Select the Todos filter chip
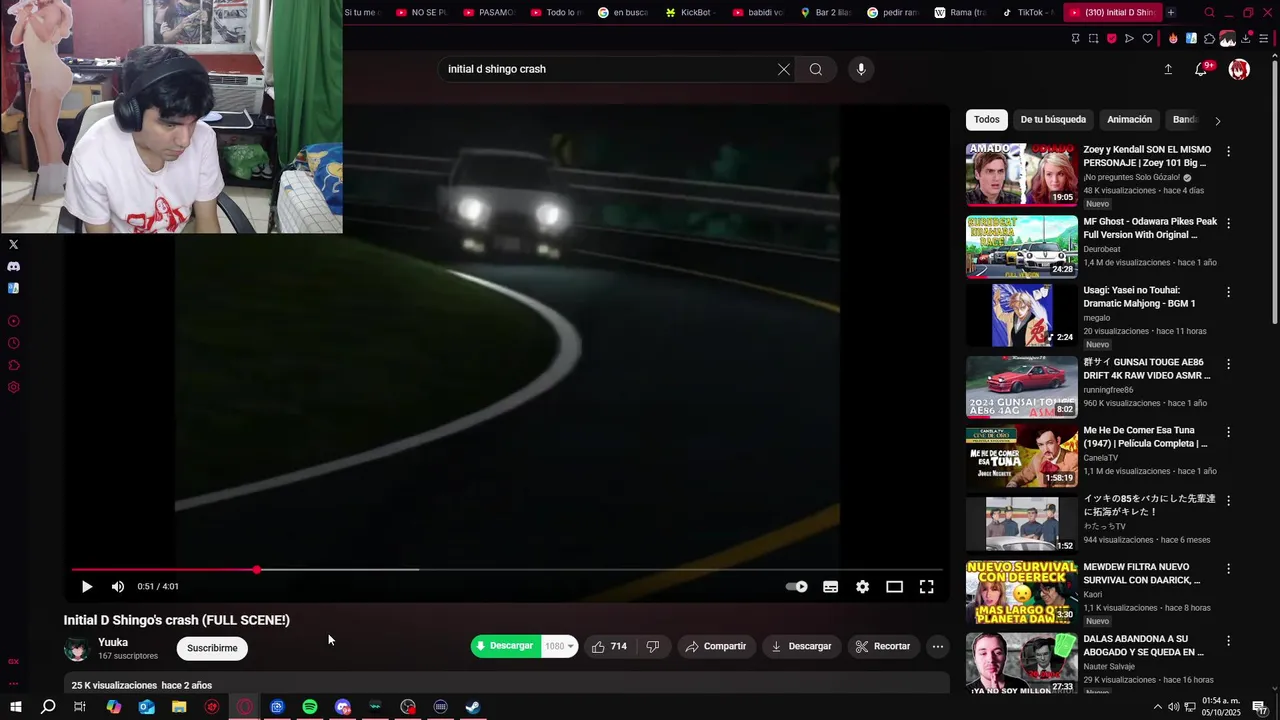The image size is (1280, 720). point(987,120)
